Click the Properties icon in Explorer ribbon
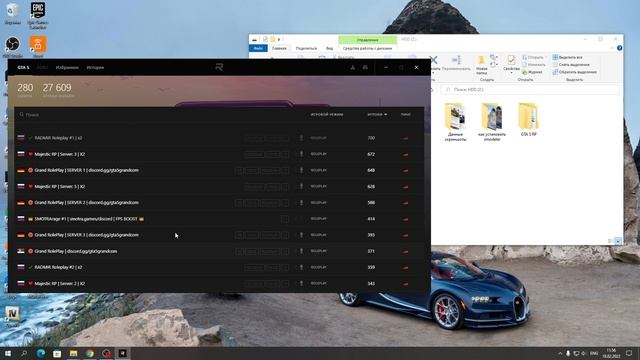Screen dimensions: 640x360 tap(511, 60)
